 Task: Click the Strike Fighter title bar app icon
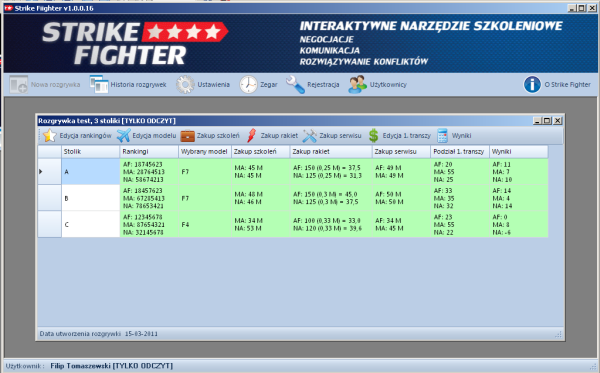click(x=8, y=8)
